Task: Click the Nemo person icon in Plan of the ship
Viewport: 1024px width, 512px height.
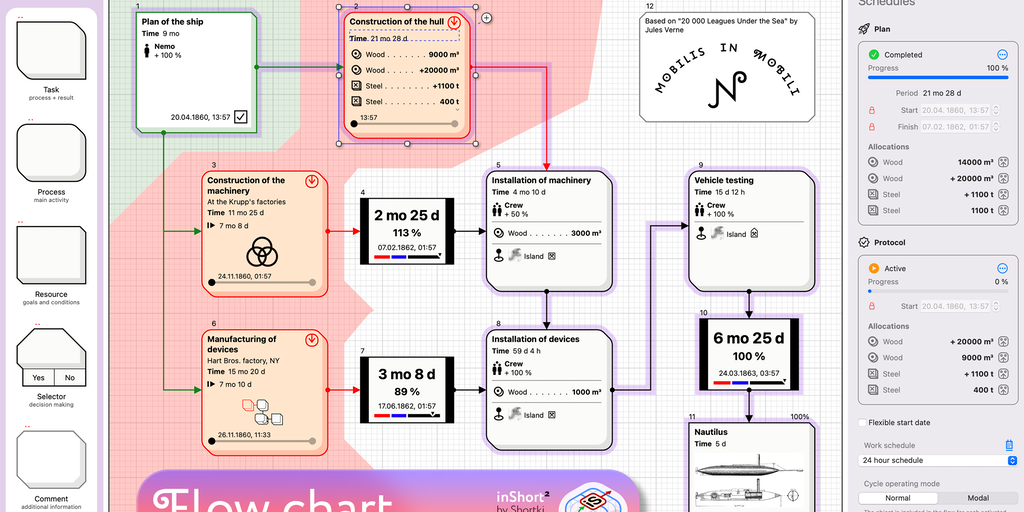Action: point(147,51)
